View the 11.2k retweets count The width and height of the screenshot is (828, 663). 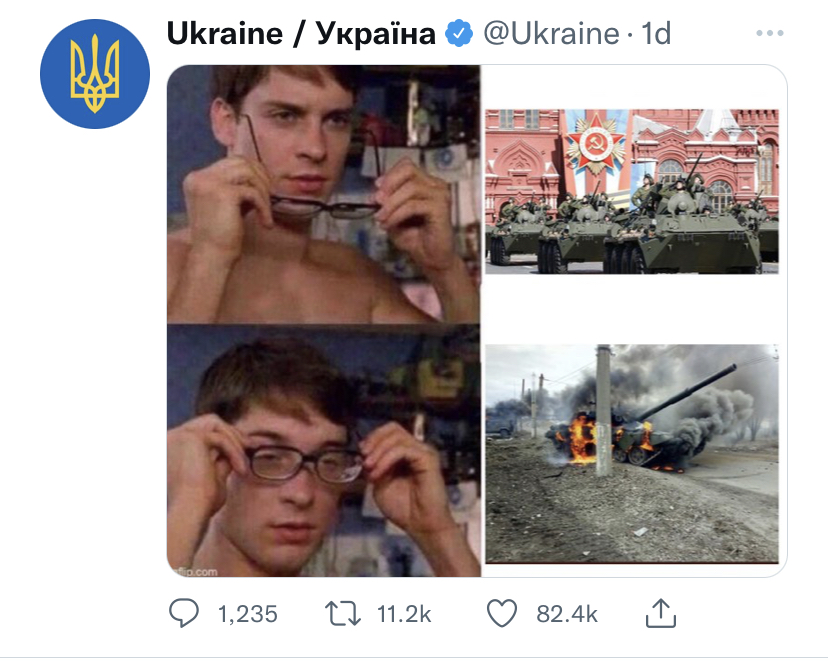(404, 614)
